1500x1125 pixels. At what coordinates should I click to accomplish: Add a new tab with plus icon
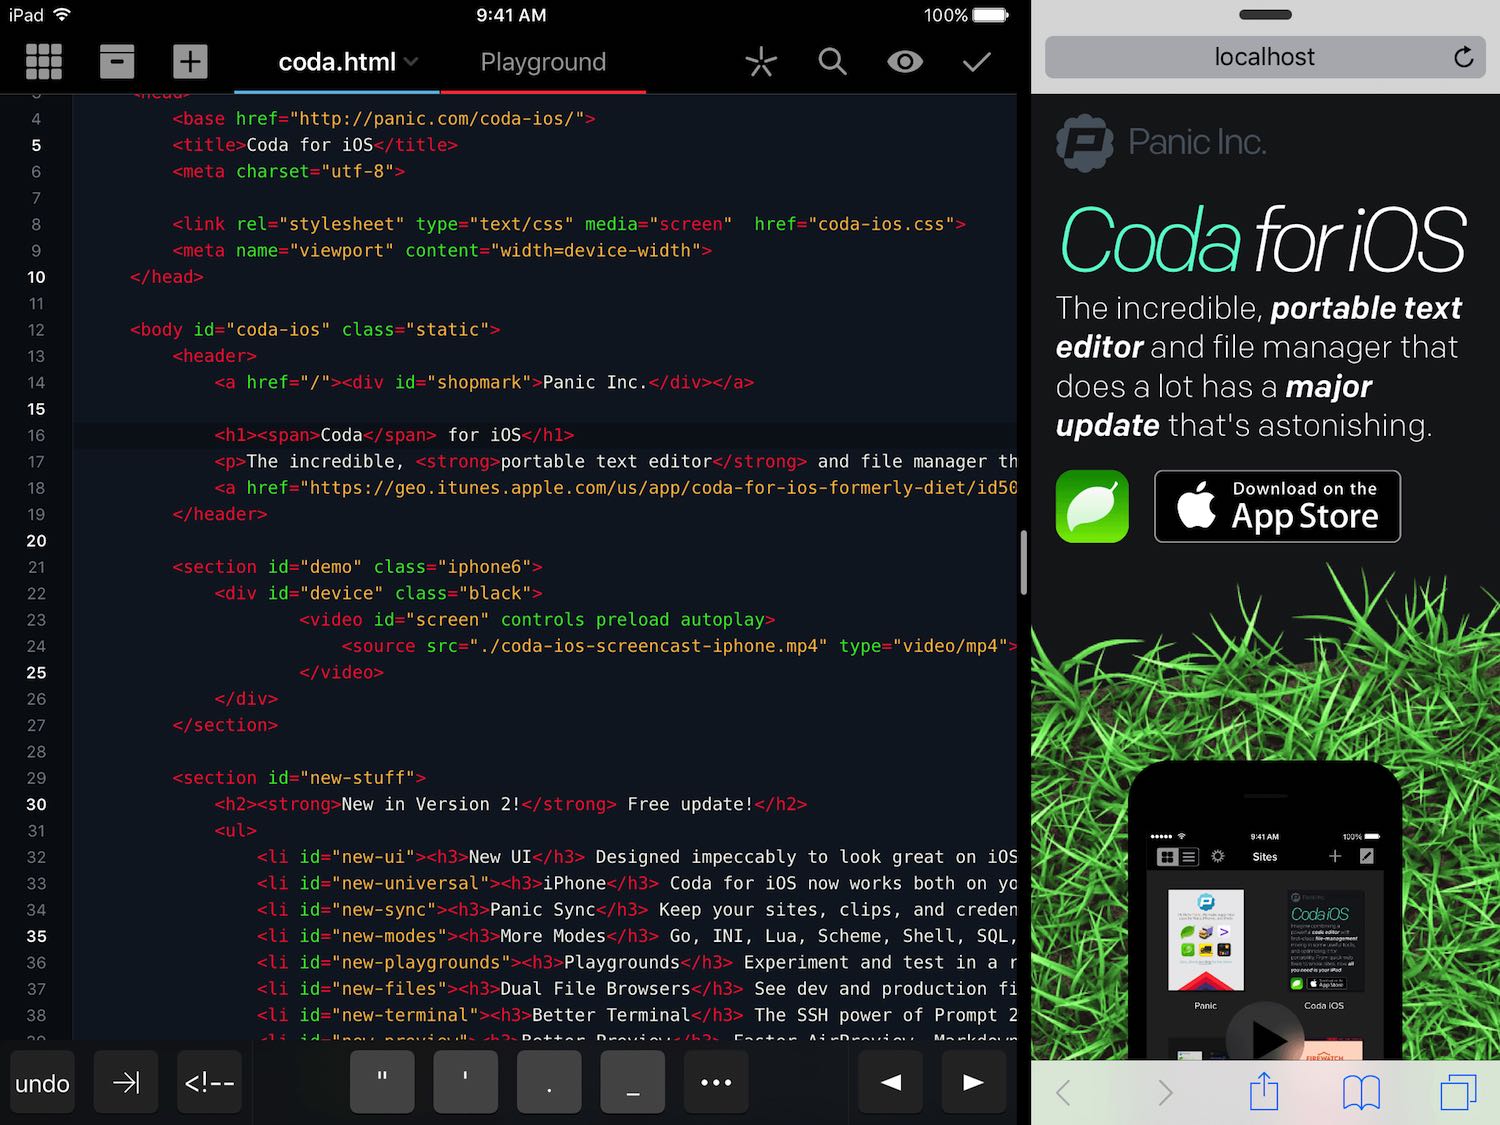coord(190,62)
